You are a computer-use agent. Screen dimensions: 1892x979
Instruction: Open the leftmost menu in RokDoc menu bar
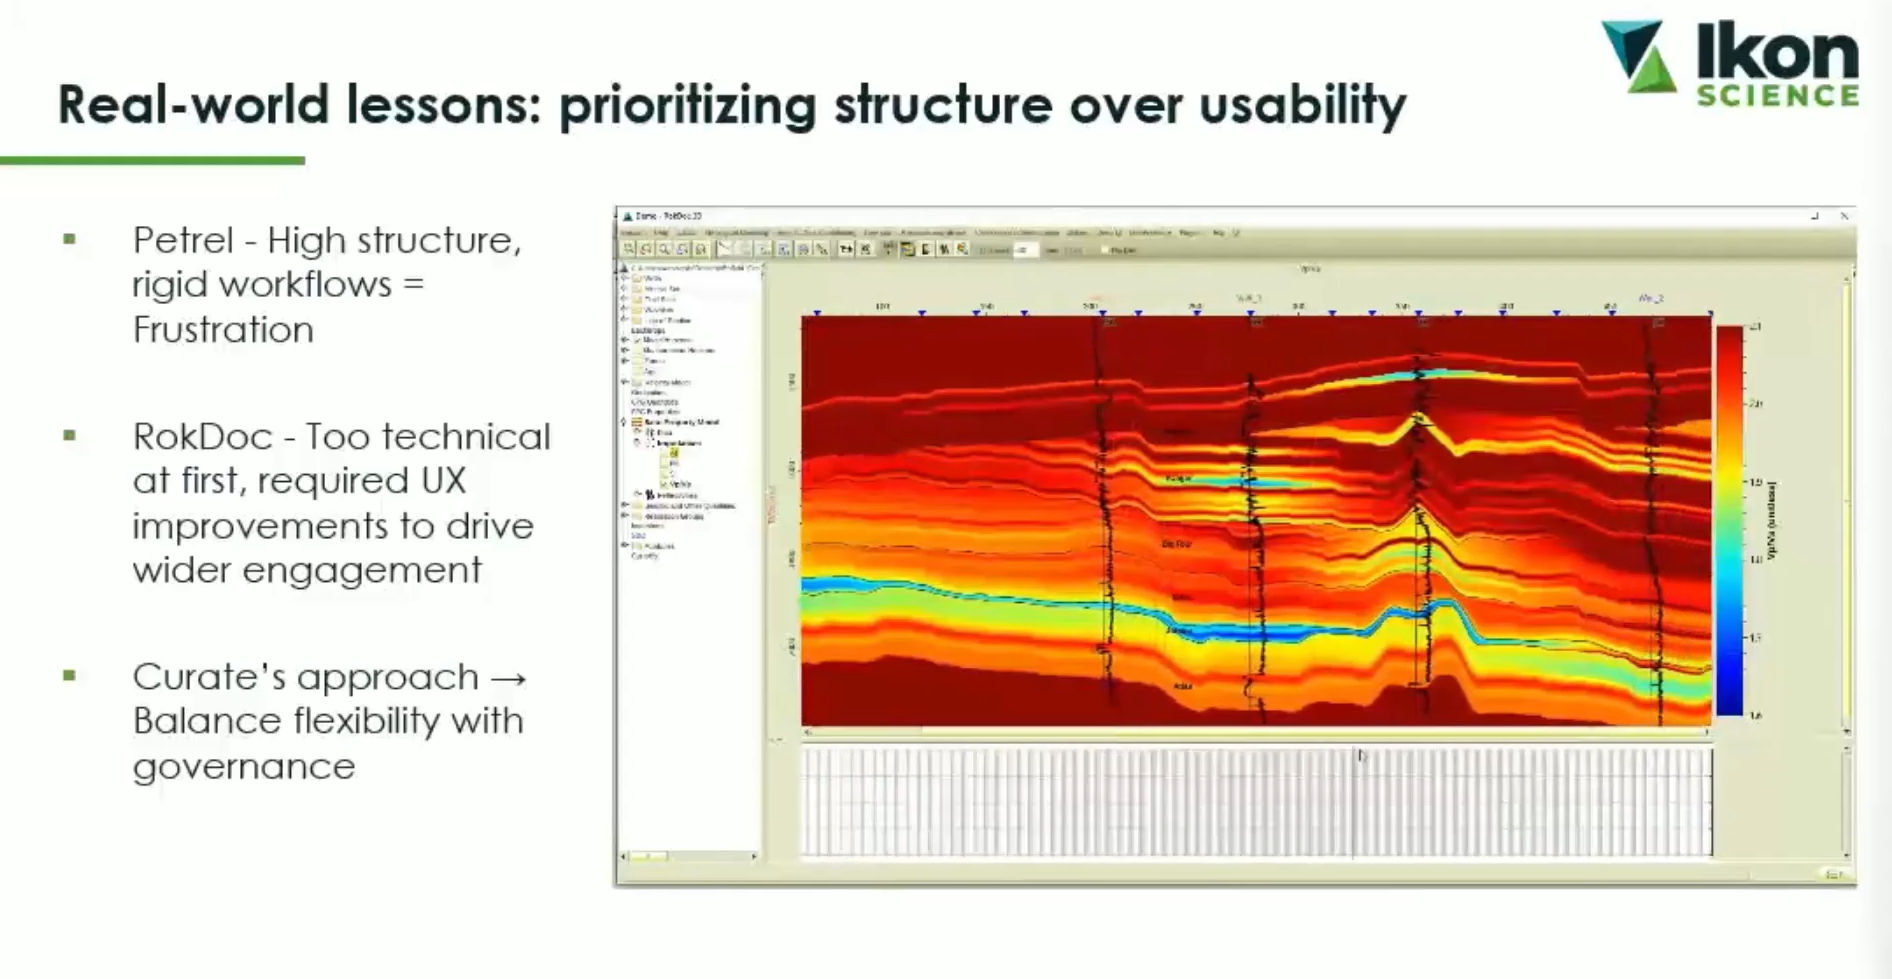632,233
